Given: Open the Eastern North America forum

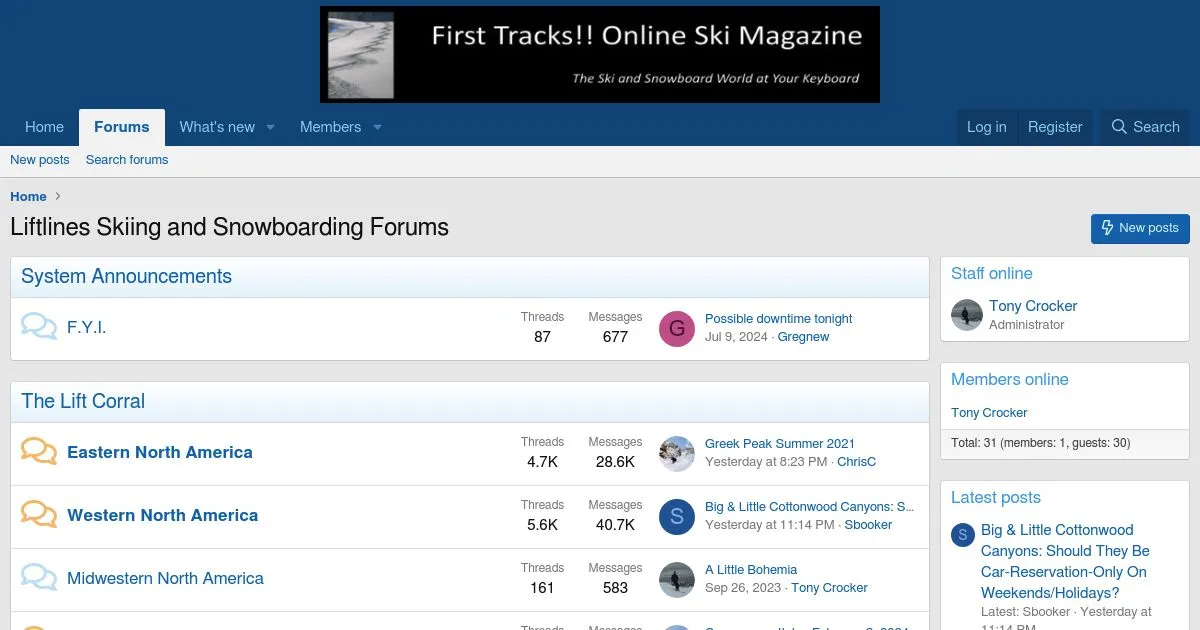Looking at the screenshot, I should (x=160, y=452).
